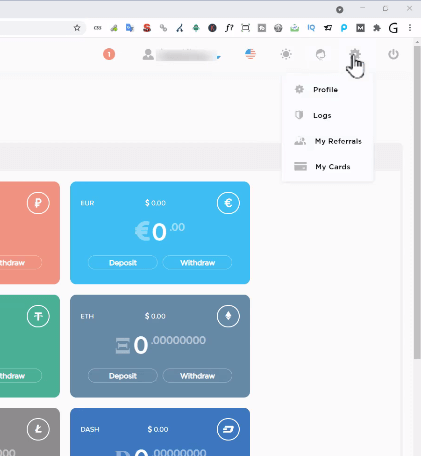This screenshot has width=421, height=456.
Task: Toggle light theme sun icon
Action: click(286, 54)
